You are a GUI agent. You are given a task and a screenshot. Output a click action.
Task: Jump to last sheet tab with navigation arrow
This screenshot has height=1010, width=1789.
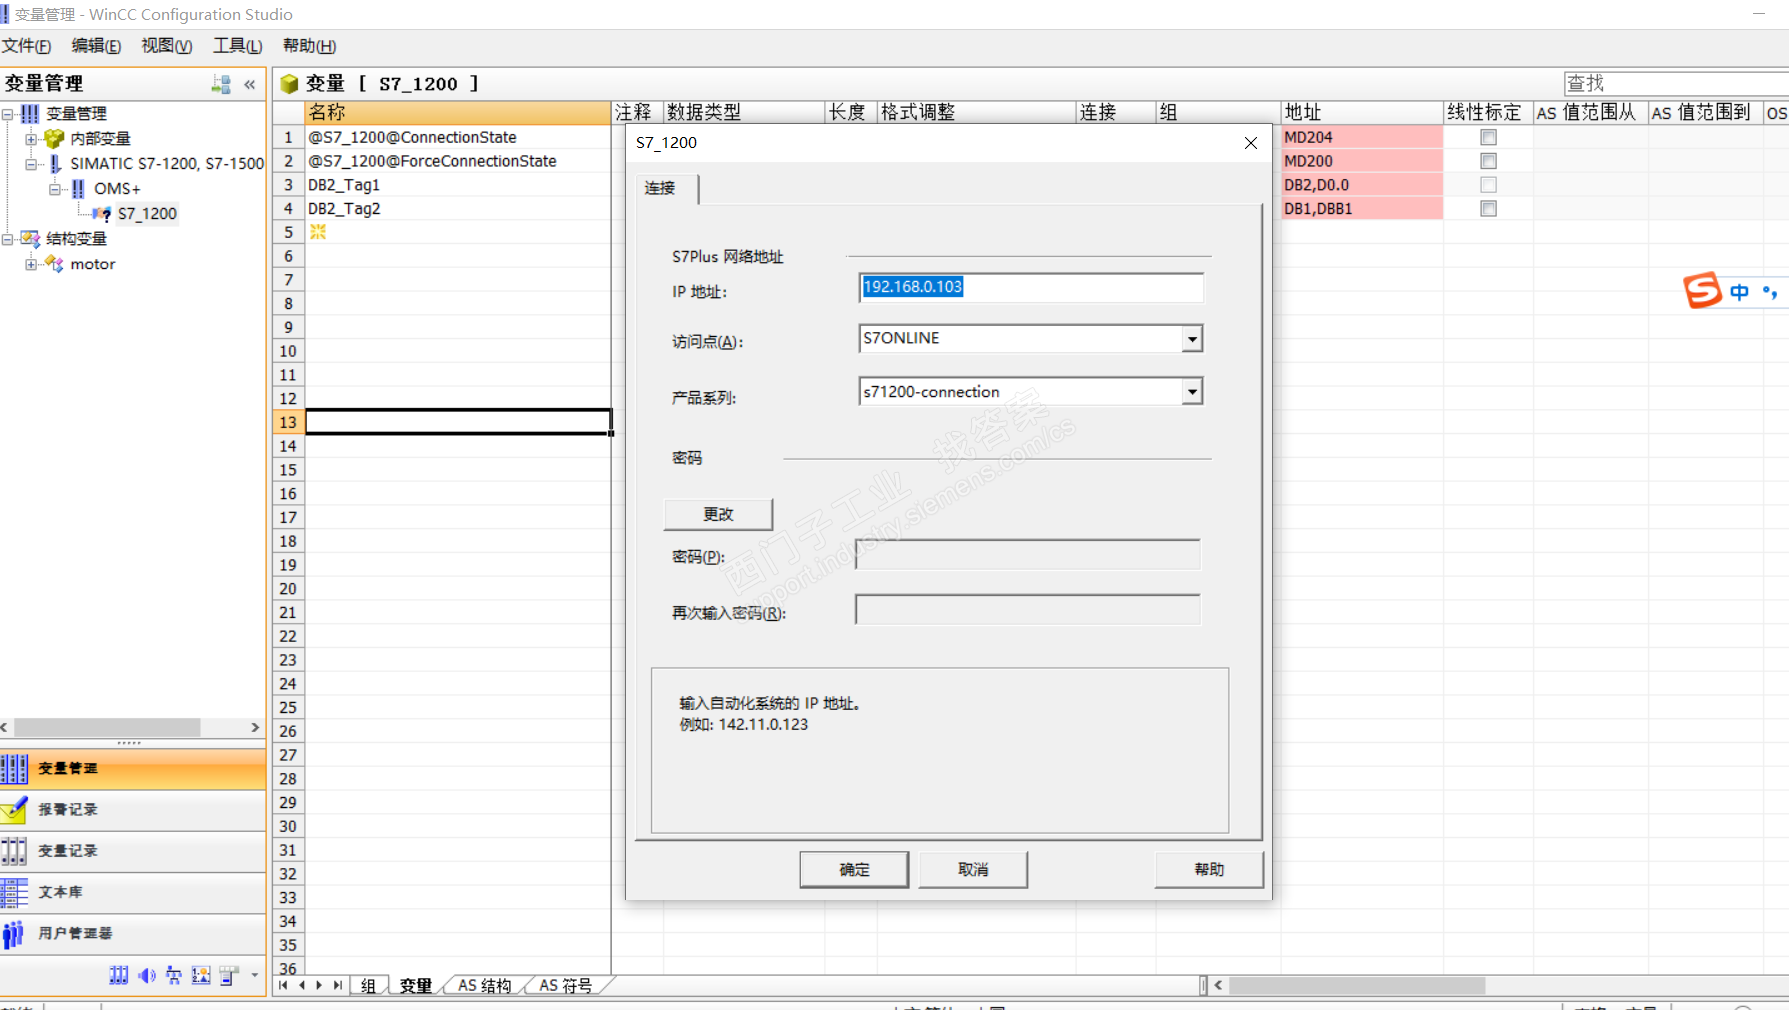pos(338,986)
